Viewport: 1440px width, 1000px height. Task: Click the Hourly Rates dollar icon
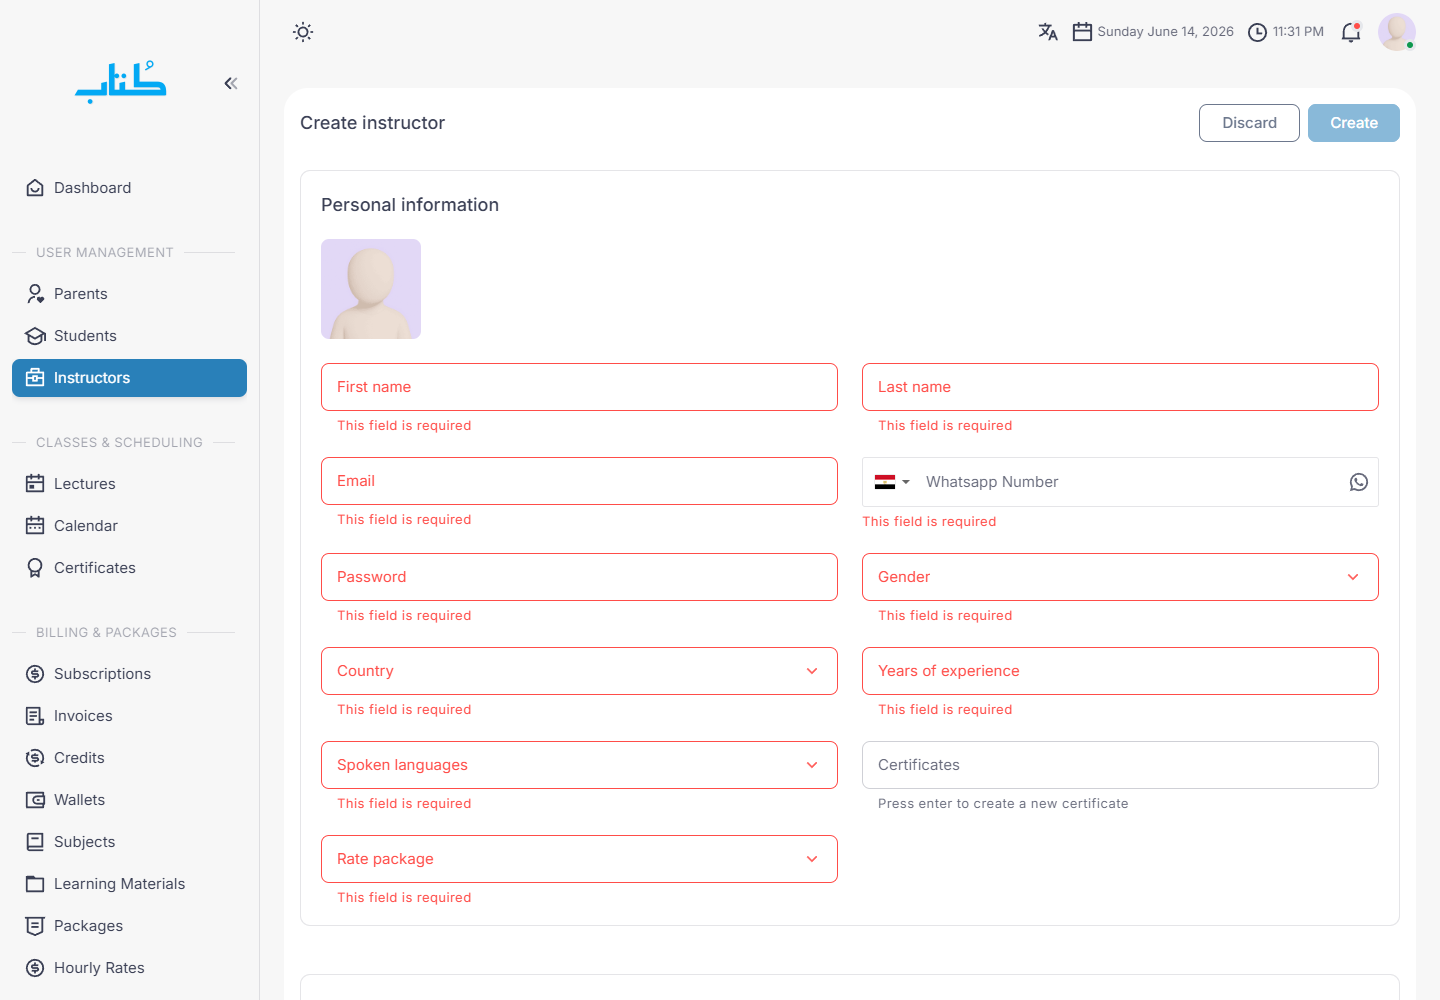[x=35, y=968]
